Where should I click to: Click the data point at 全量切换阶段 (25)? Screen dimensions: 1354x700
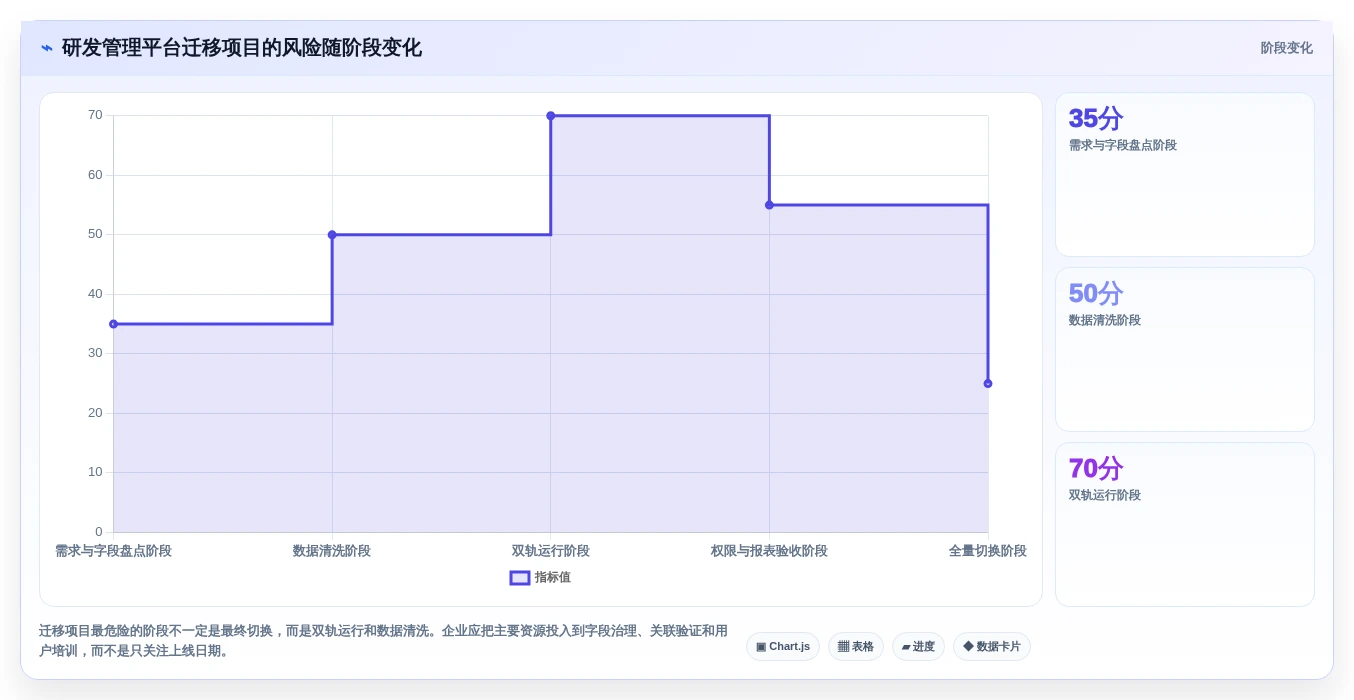(988, 383)
